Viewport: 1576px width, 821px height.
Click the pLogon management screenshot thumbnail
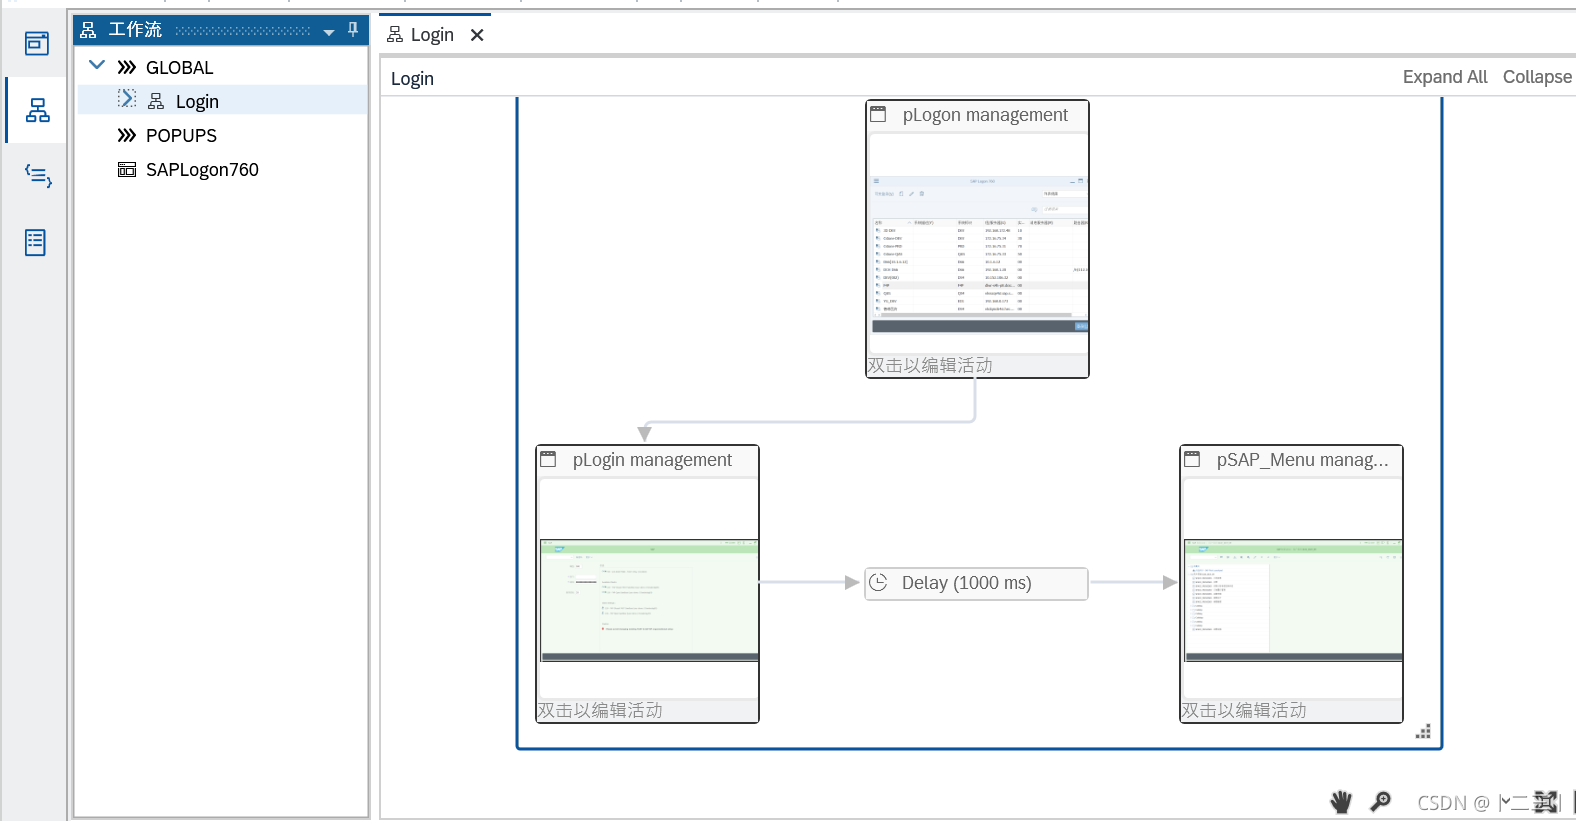tap(979, 255)
